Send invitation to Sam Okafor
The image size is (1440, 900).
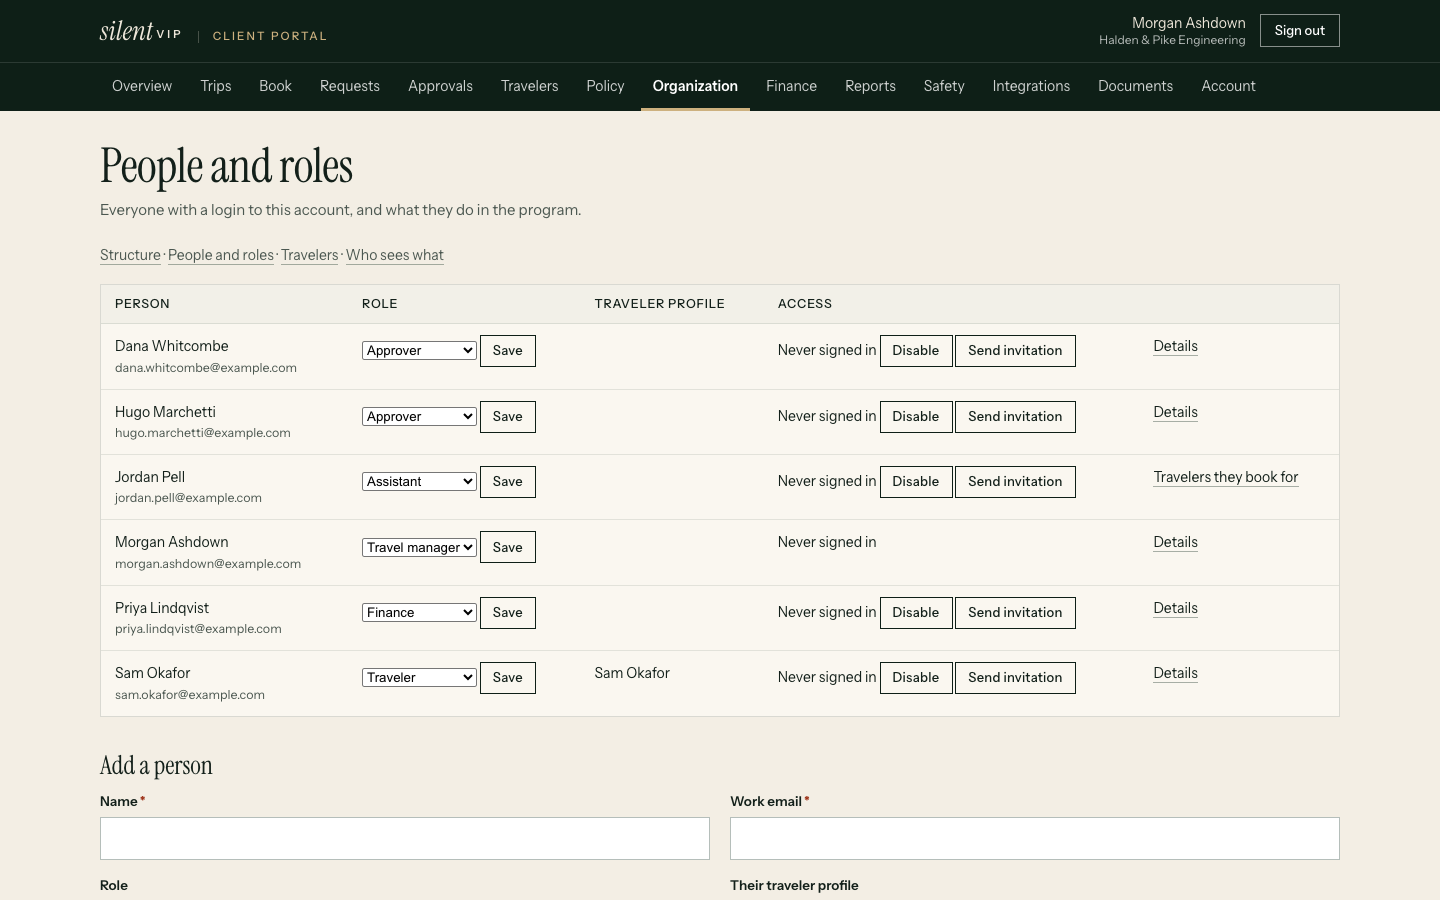pos(1015,678)
